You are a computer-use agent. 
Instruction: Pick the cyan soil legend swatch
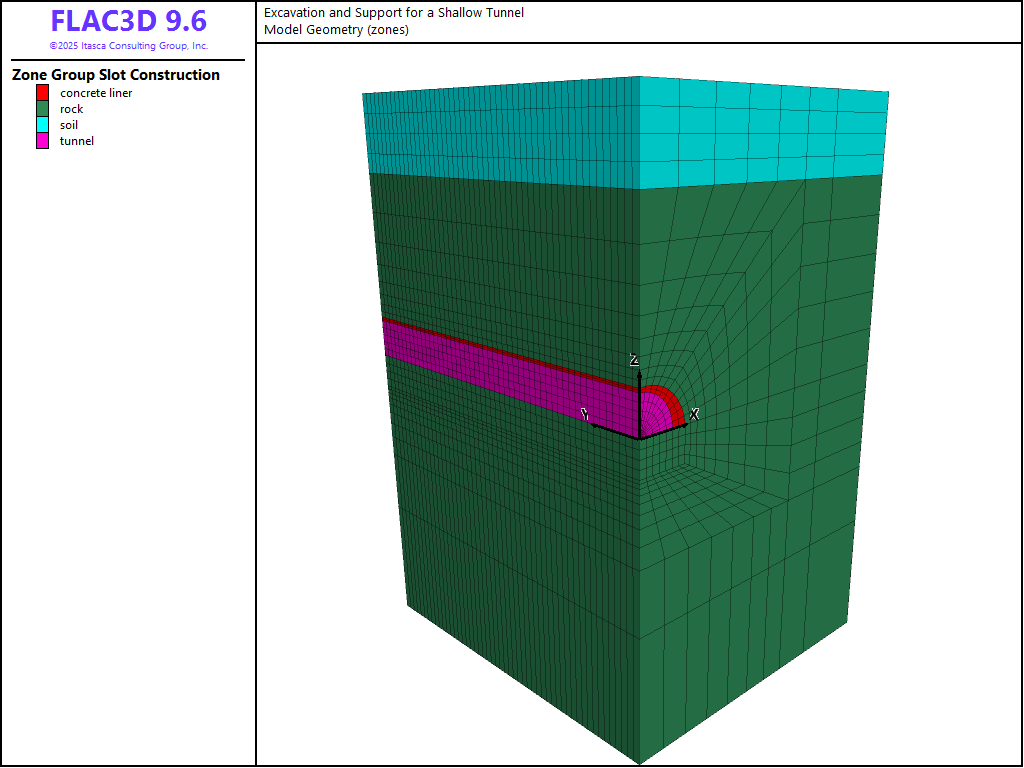(43, 125)
